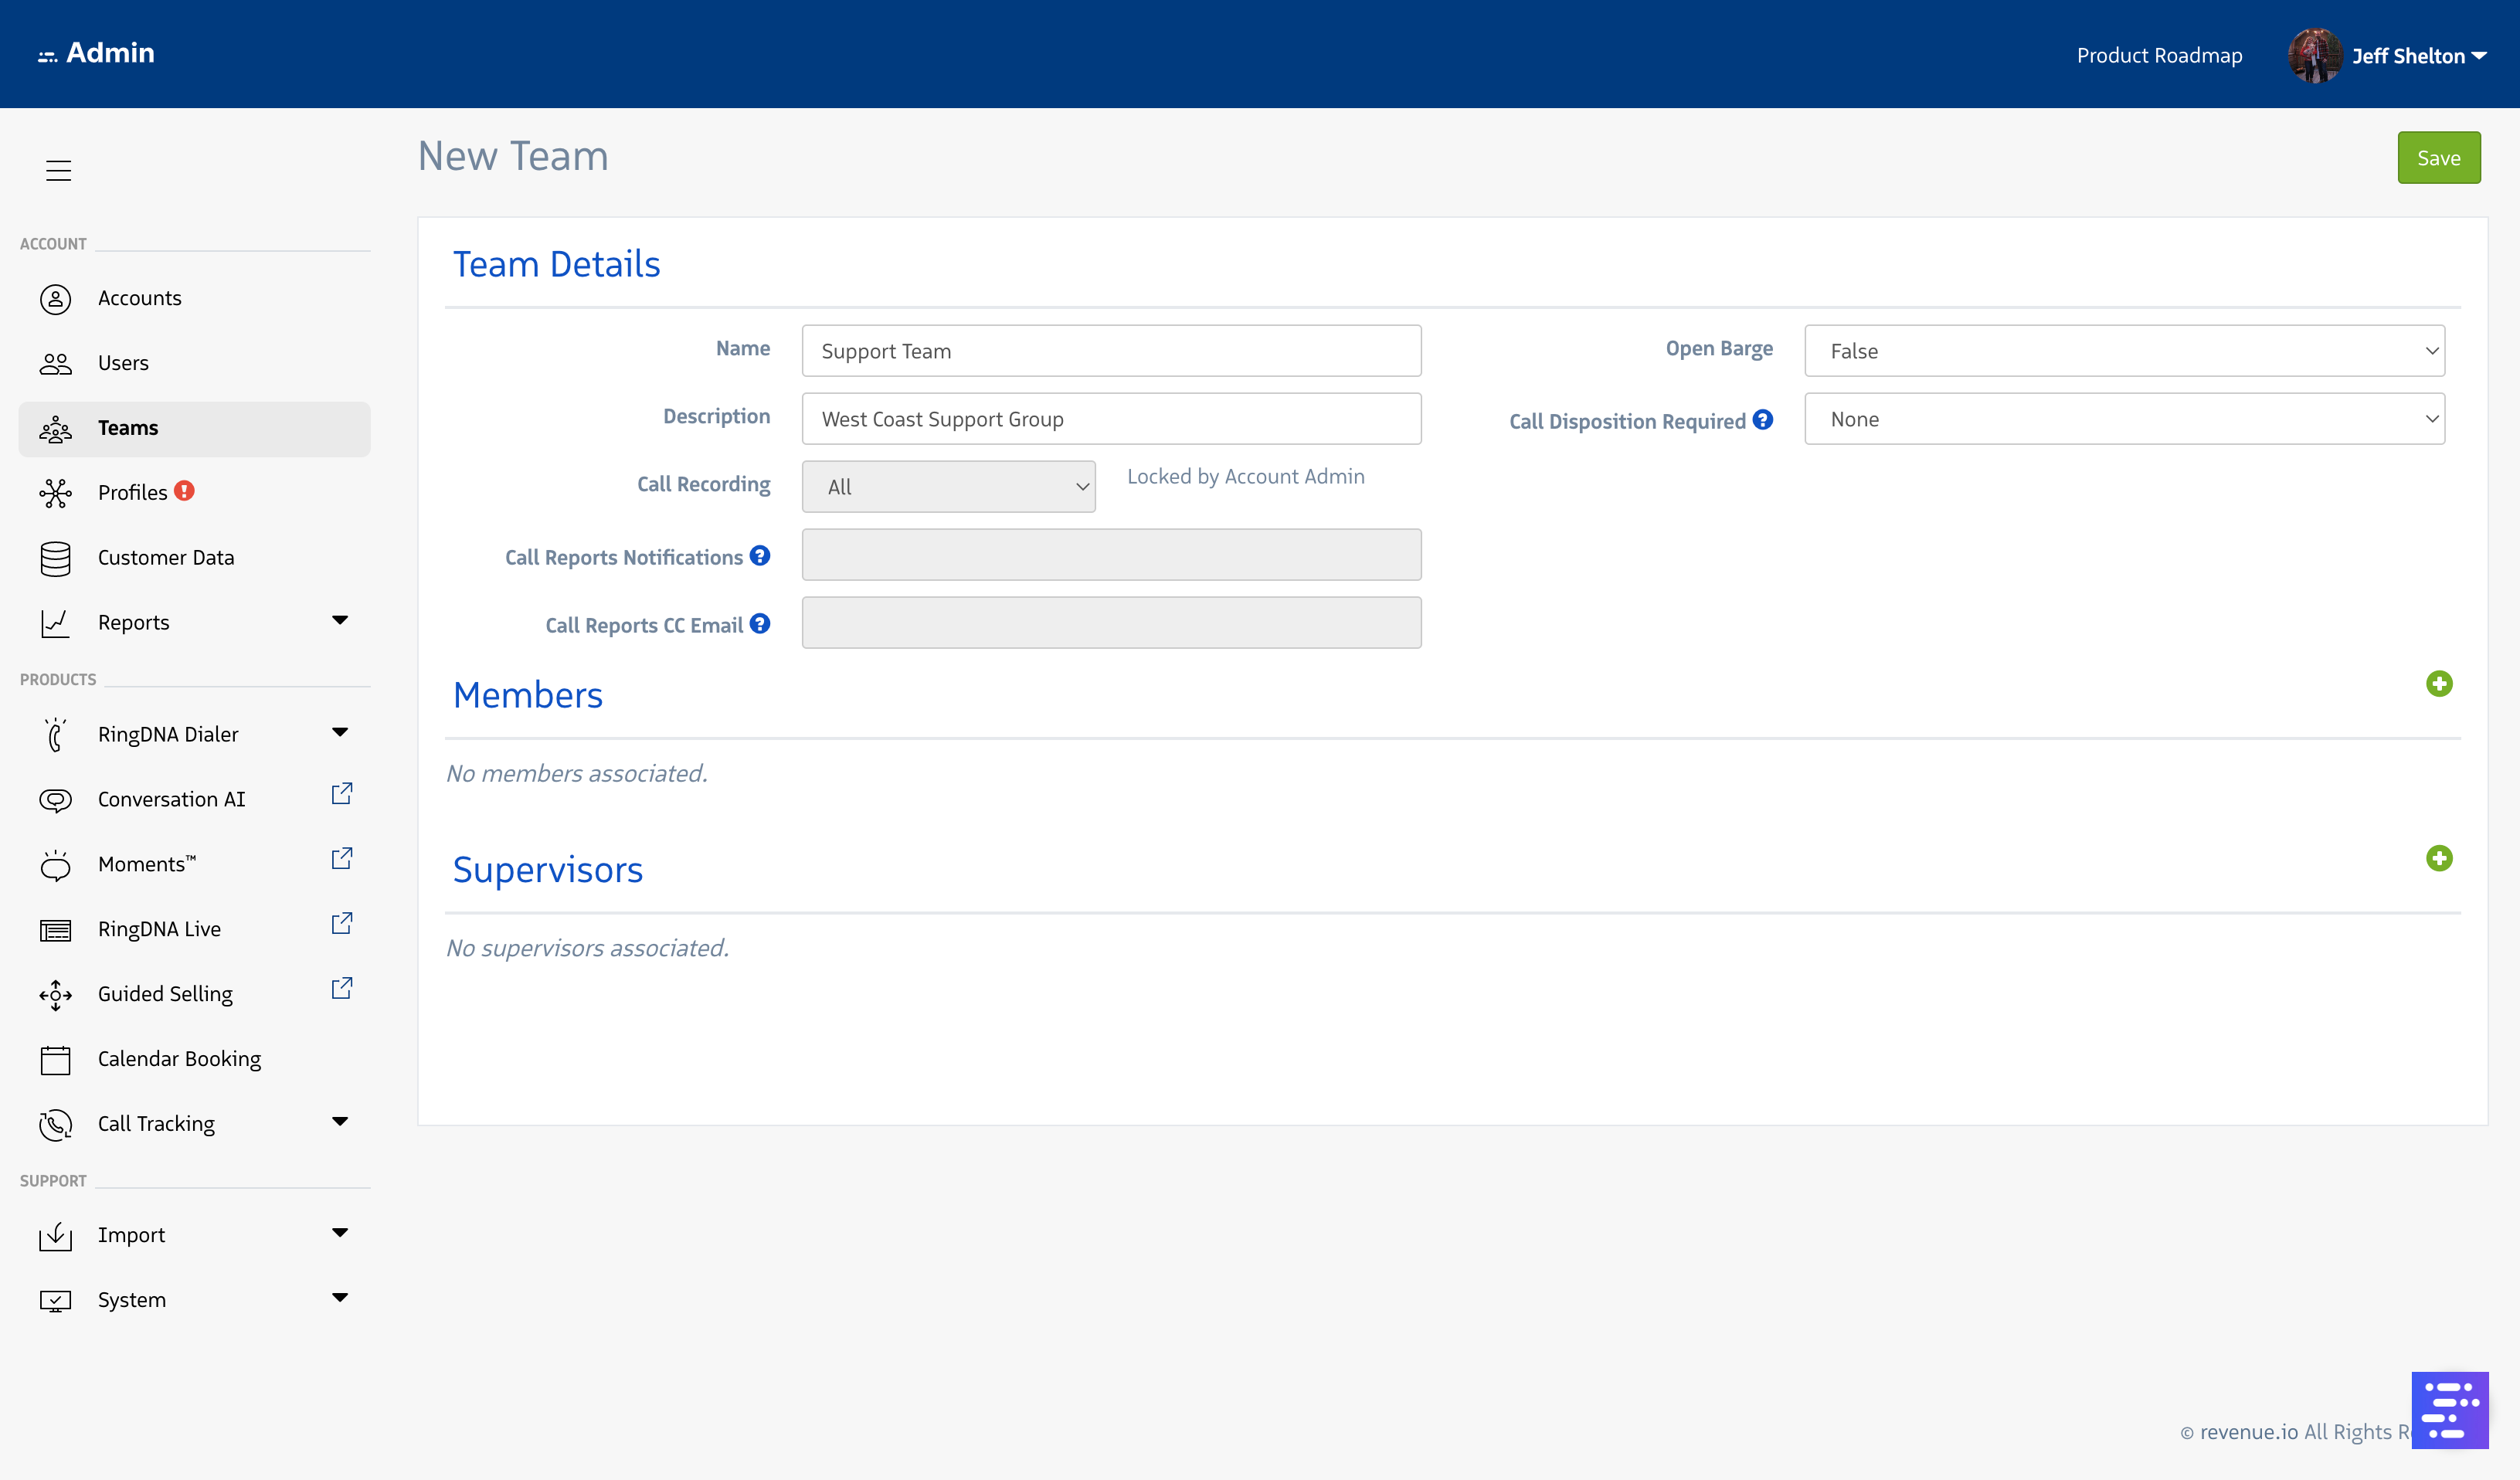
Task: Open the Open Barge dropdown
Action: [x=2124, y=351]
